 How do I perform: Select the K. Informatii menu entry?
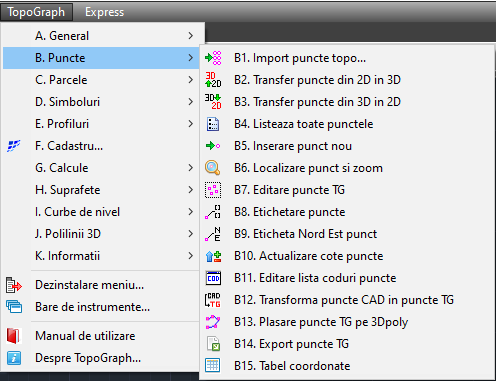101,256
